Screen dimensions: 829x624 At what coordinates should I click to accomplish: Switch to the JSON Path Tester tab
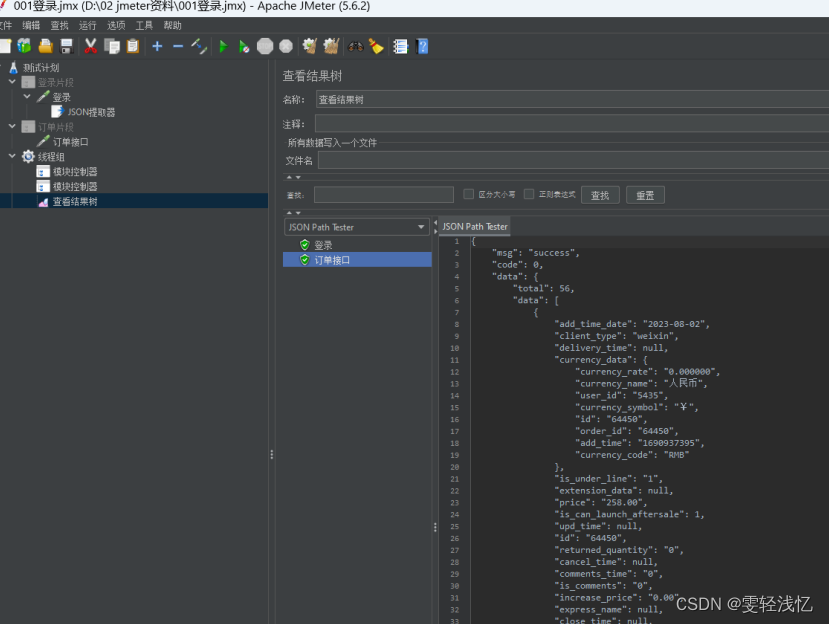pyautogui.click(x=474, y=226)
